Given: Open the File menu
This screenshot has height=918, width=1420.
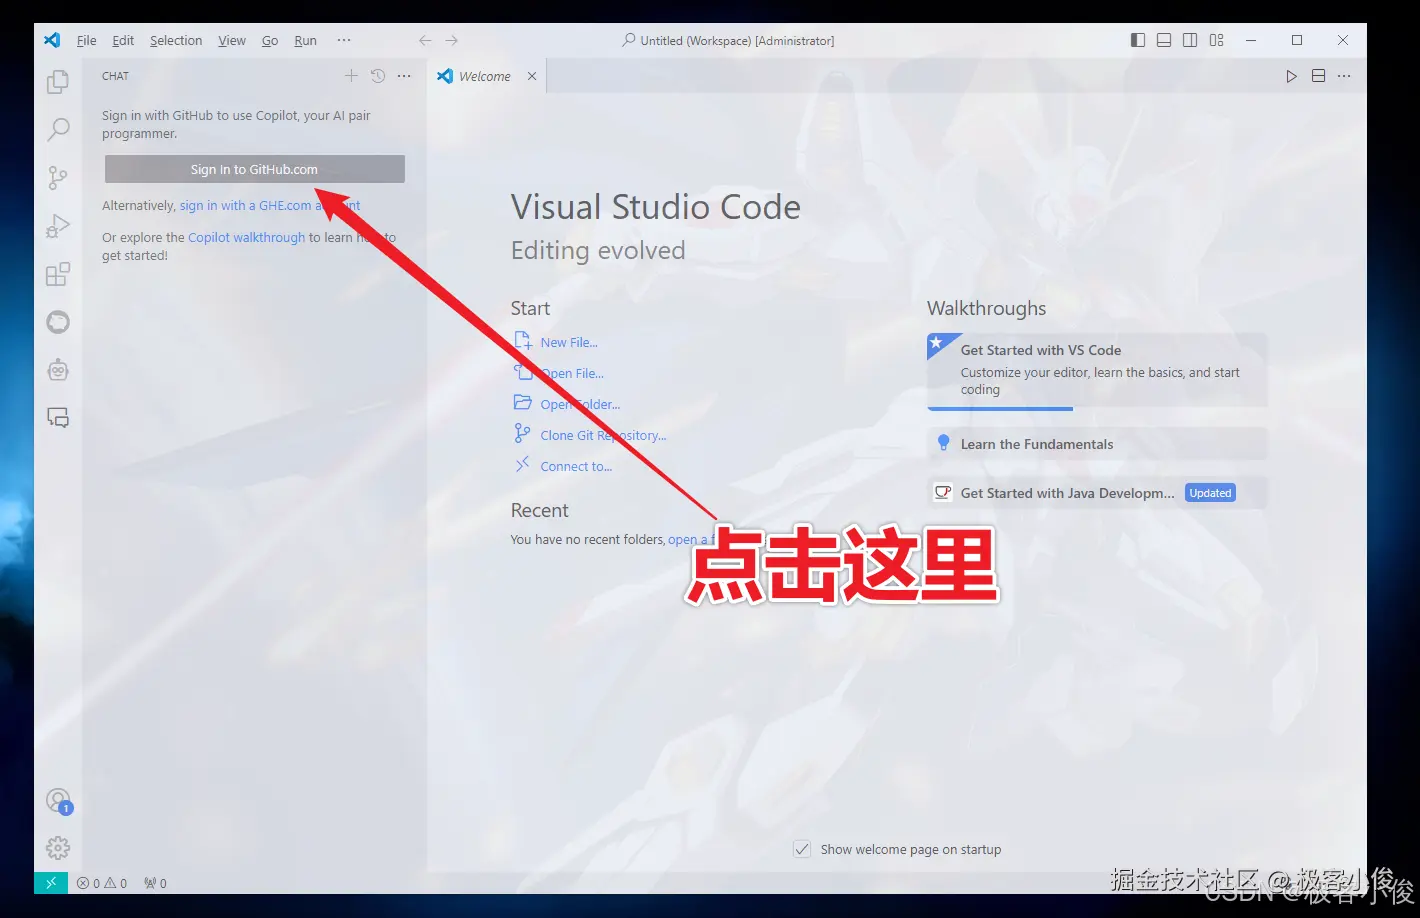Looking at the screenshot, I should point(87,40).
